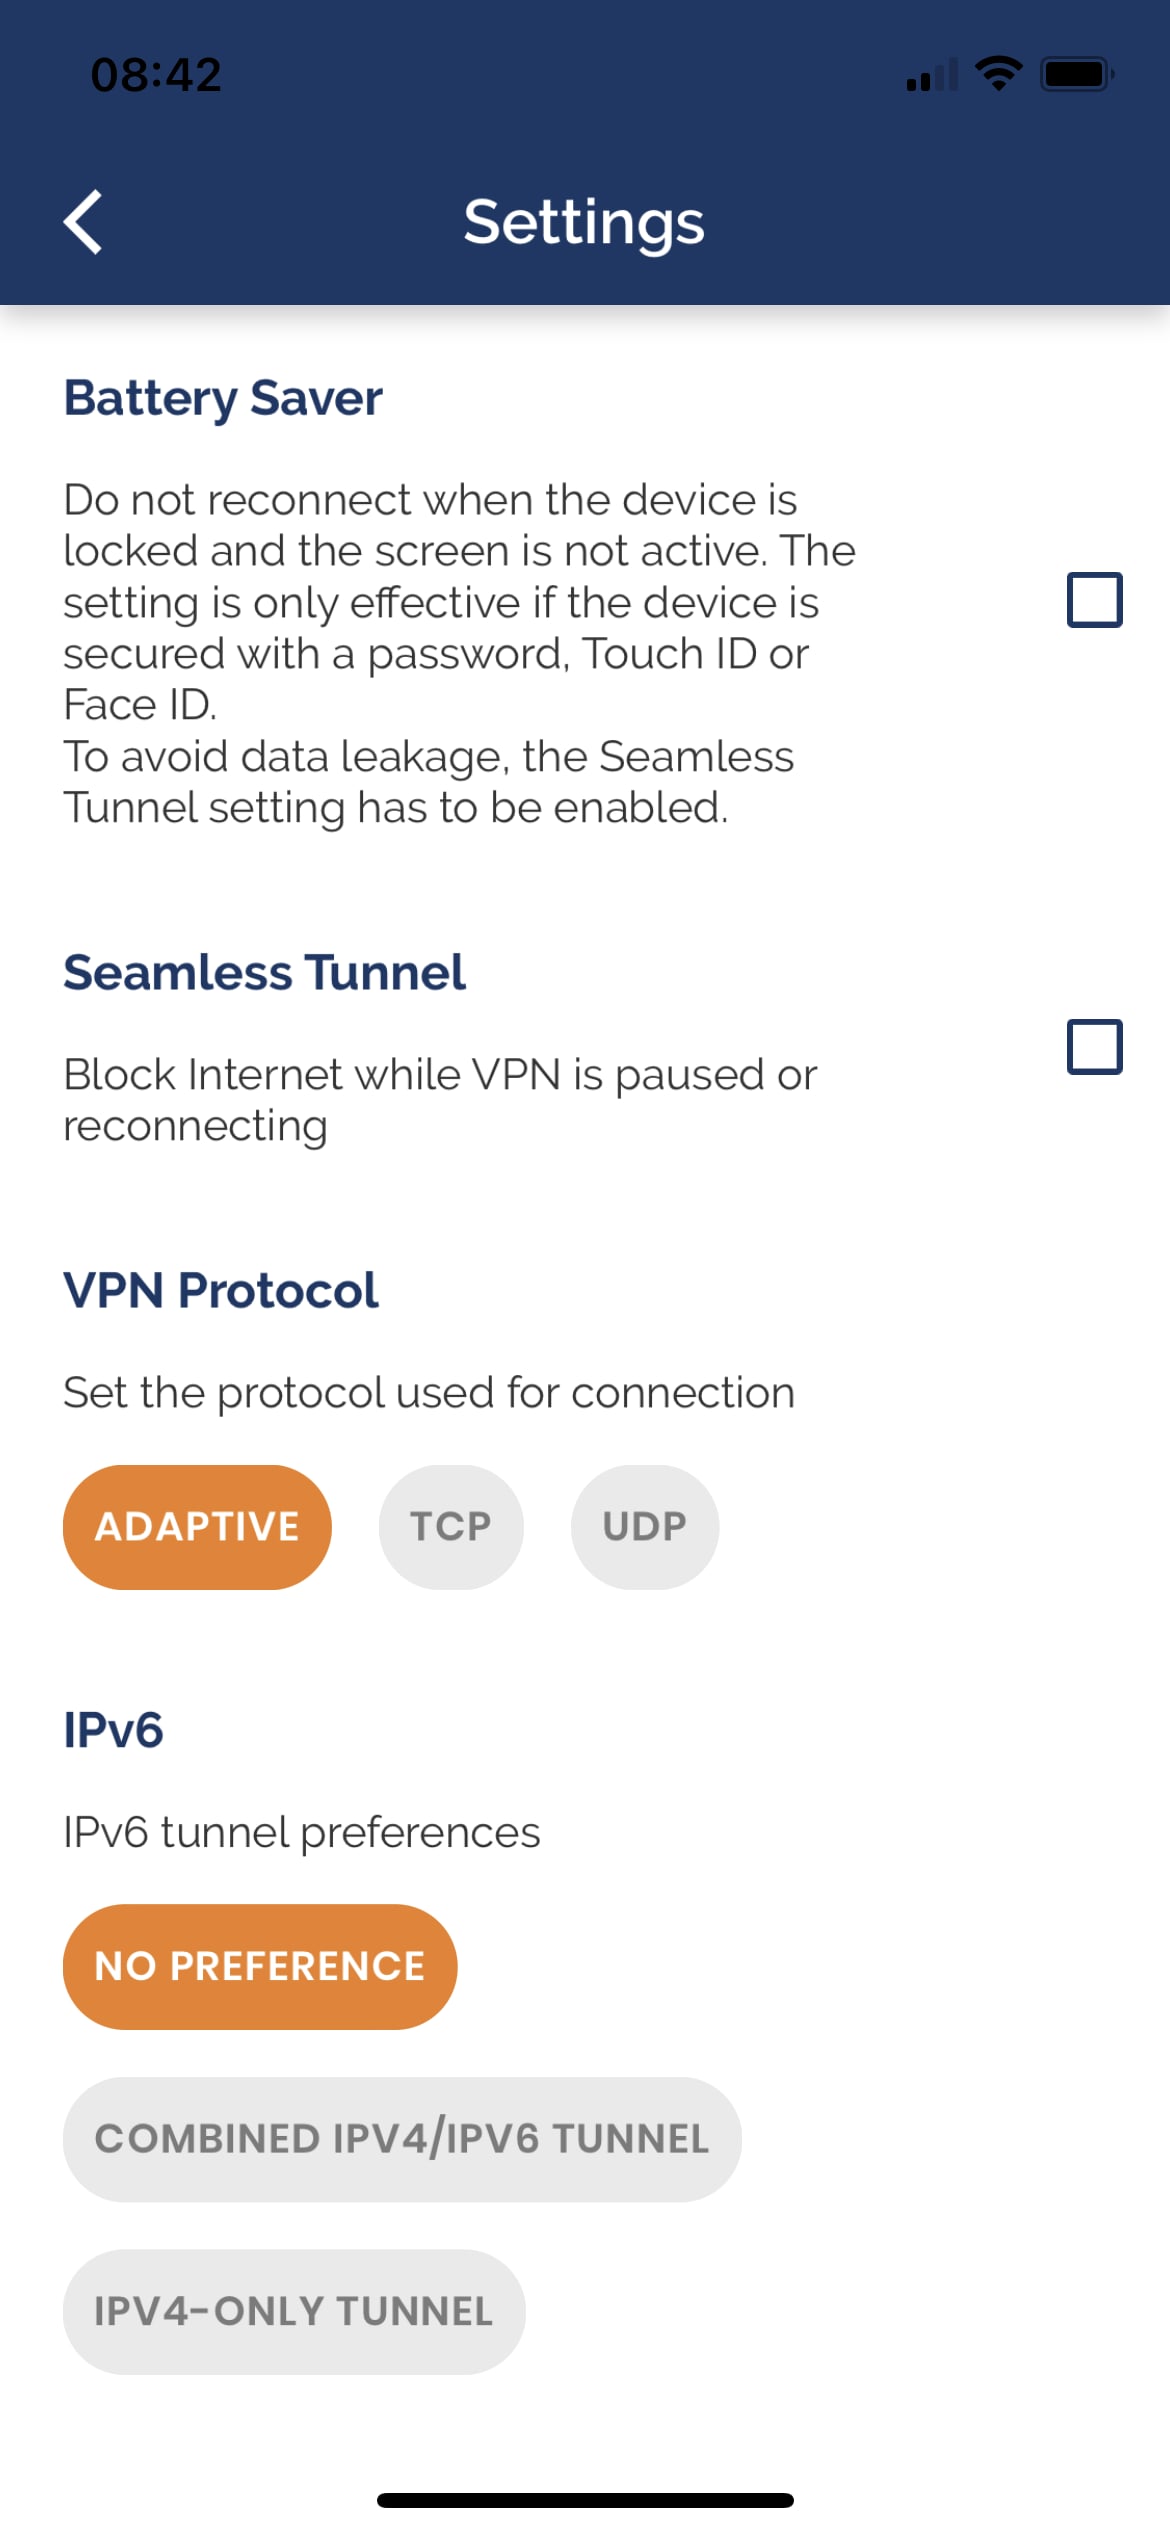Tap the VPN Protocol heading
Image resolution: width=1170 pixels, height=2532 pixels.
coord(220,1290)
